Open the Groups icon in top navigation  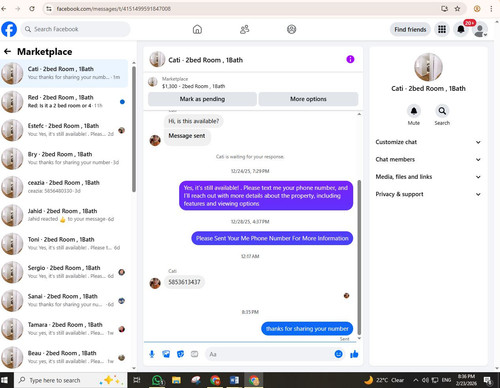click(292, 29)
